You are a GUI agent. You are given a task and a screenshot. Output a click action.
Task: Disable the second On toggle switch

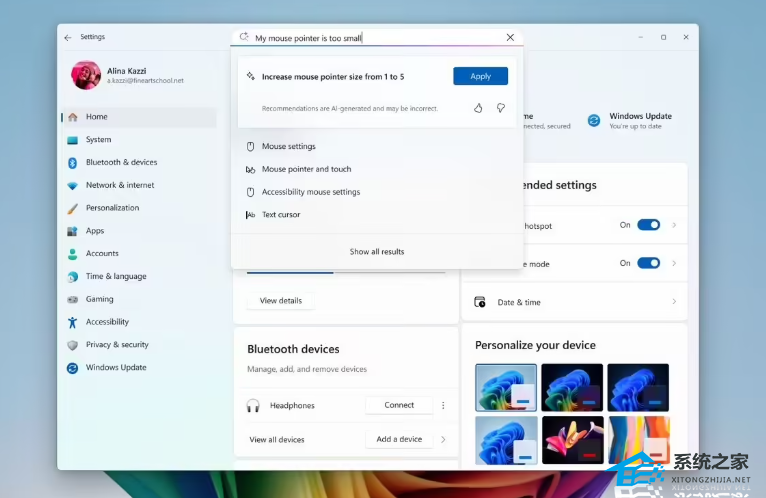tap(648, 263)
